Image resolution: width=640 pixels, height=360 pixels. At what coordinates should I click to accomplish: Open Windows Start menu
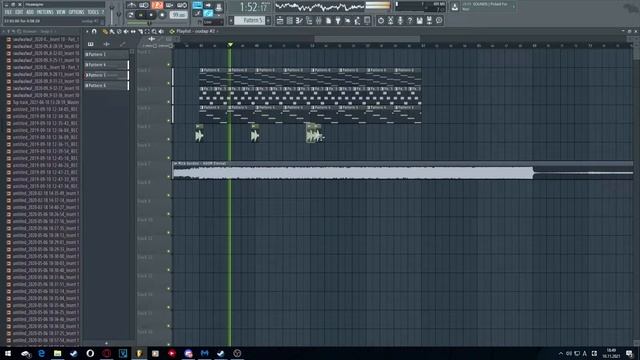tap(8, 353)
